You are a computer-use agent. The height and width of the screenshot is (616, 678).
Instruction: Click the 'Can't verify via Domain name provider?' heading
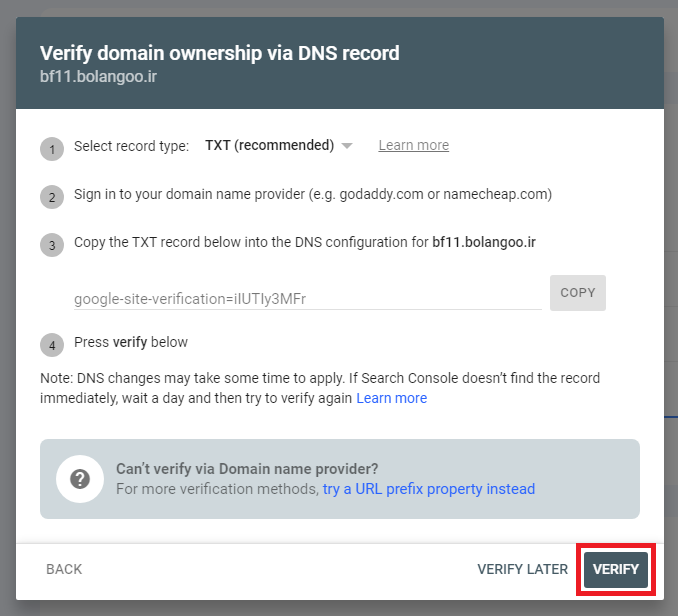[x=247, y=469]
